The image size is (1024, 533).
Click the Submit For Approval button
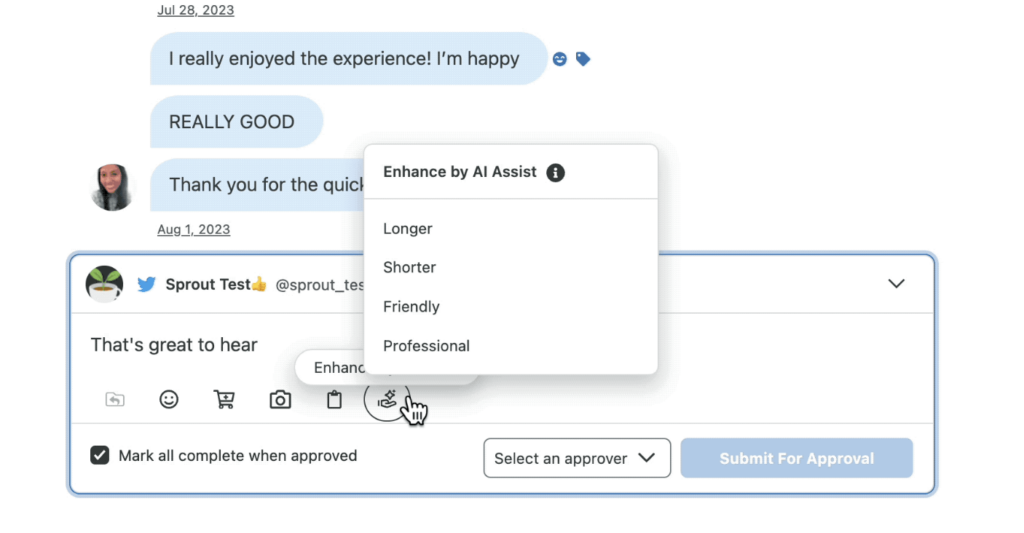pos(797,458)
